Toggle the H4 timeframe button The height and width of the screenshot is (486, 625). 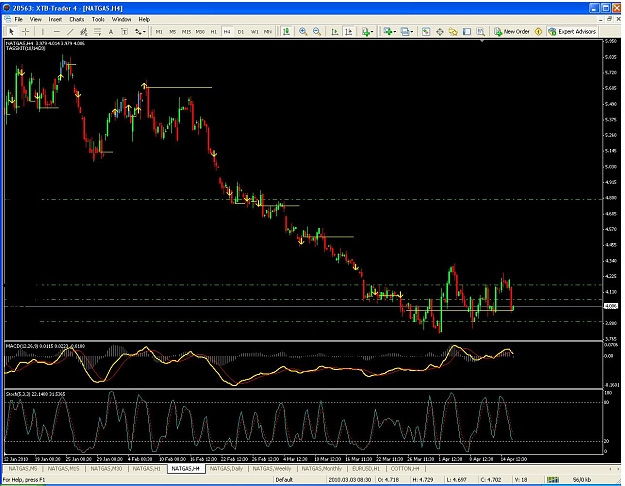point(227,31)
